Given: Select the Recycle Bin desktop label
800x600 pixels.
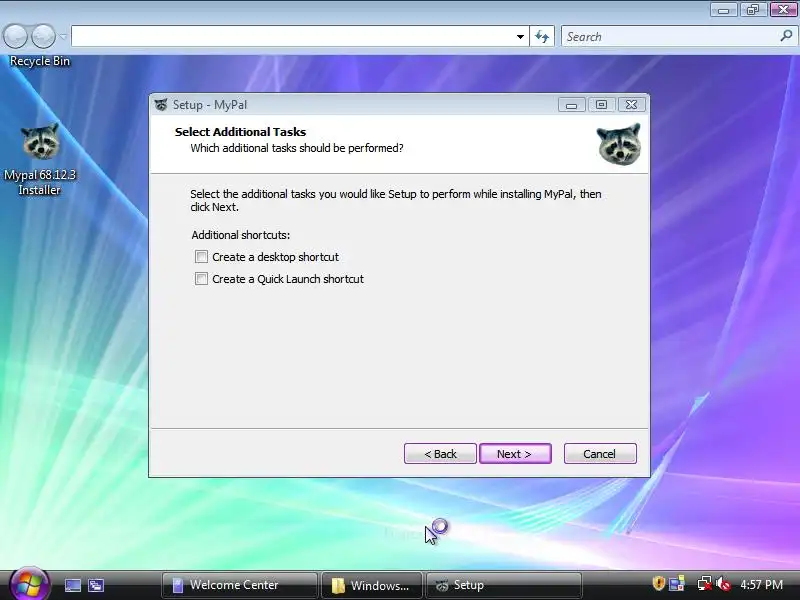Looking at the screenshot, I should (x=40, y=61).
